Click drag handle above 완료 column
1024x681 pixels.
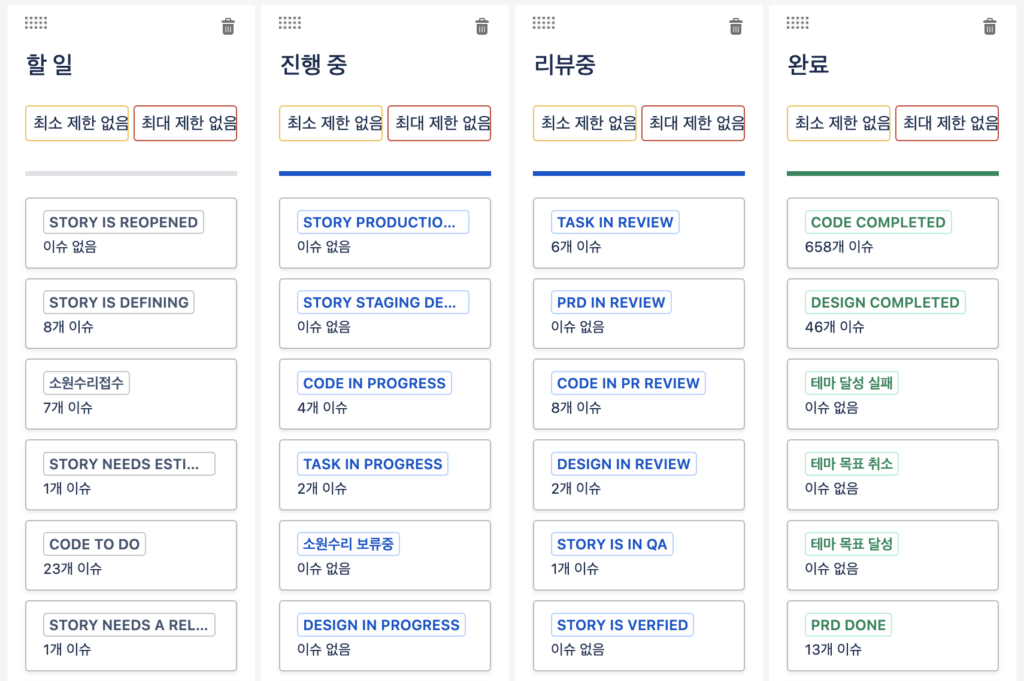798,23
